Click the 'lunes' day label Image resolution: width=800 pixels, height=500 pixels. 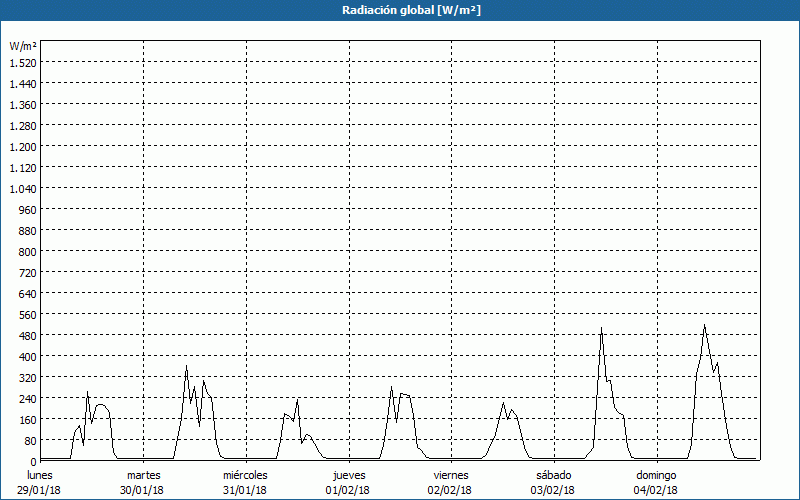point(40,475)
